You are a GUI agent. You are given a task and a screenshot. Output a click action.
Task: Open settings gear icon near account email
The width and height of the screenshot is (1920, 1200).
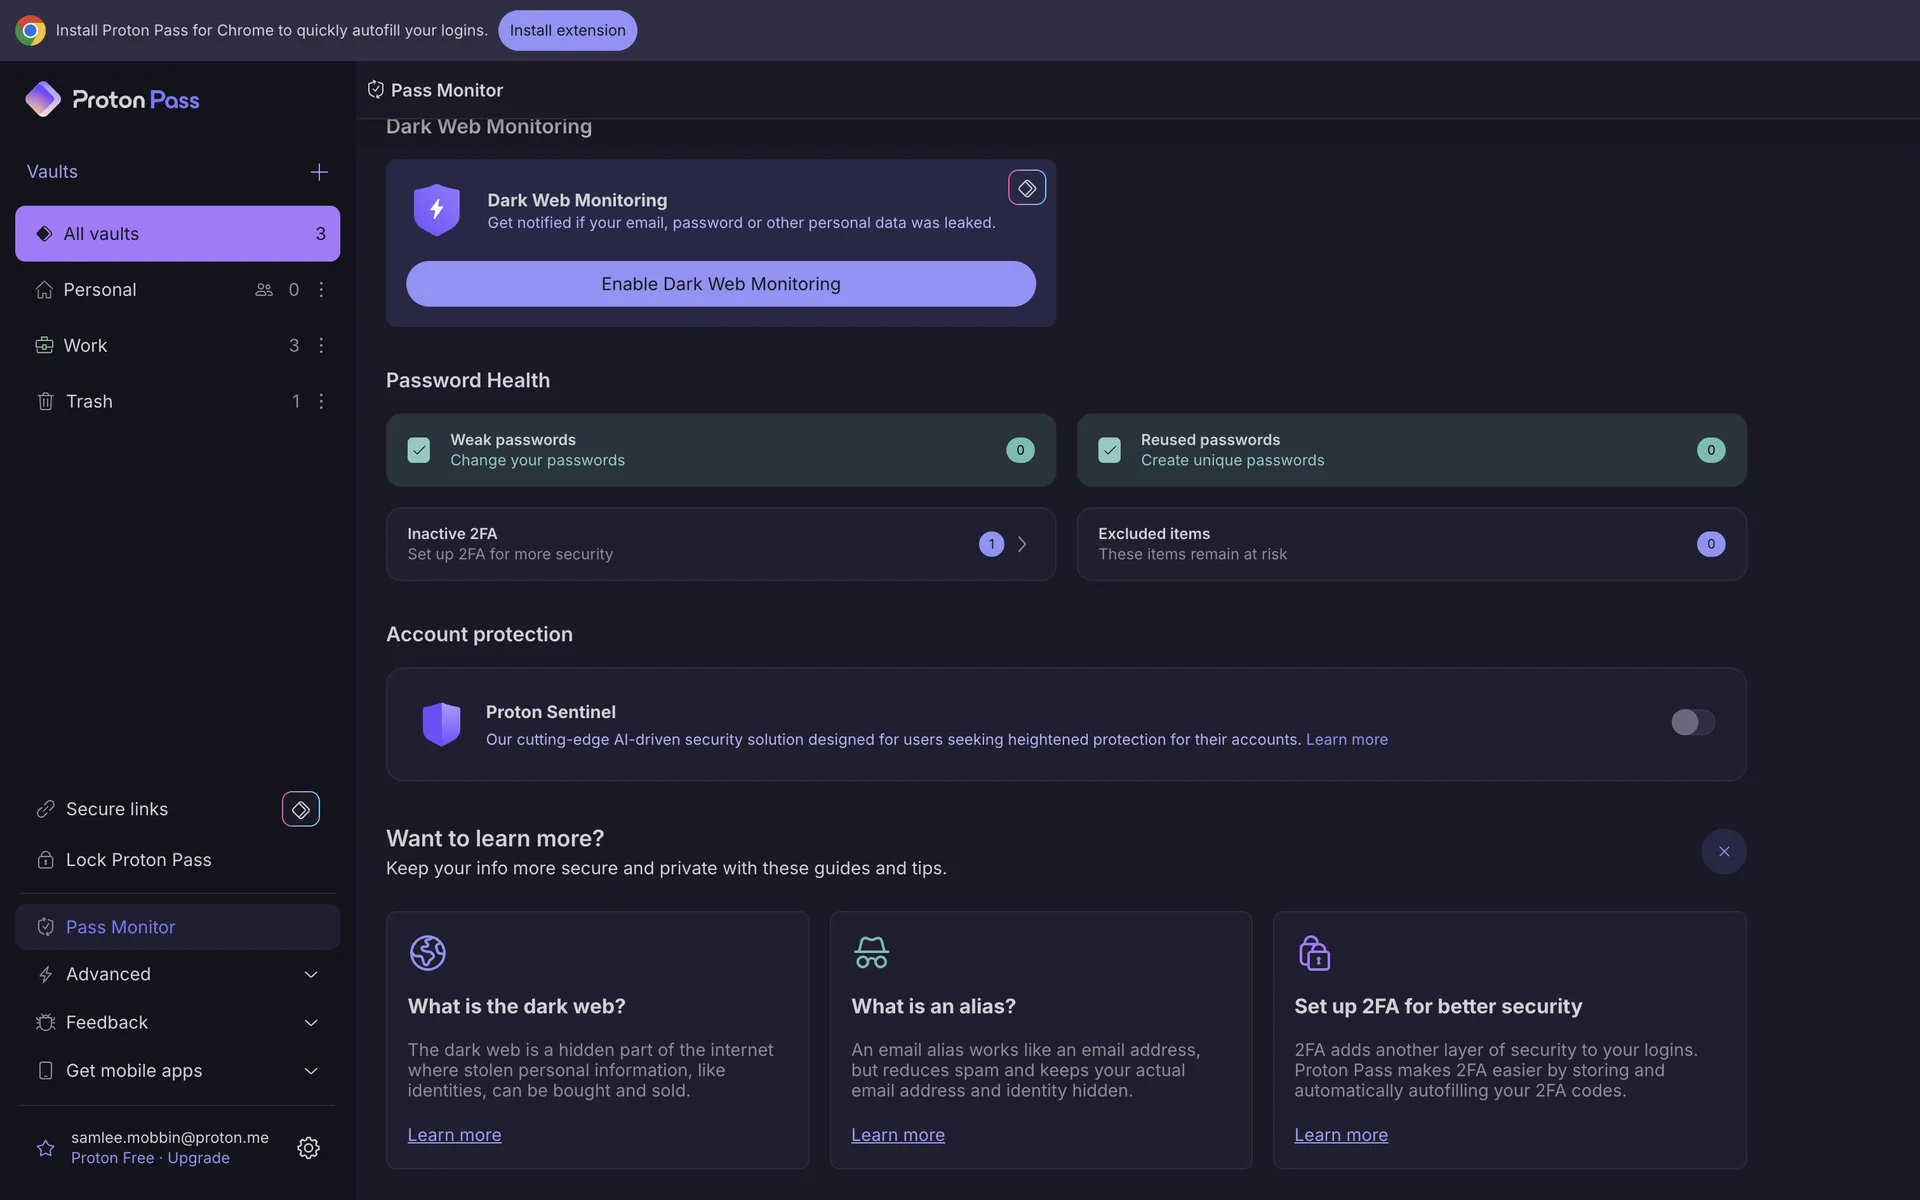pyautogui.click(x=308, y=1147)
